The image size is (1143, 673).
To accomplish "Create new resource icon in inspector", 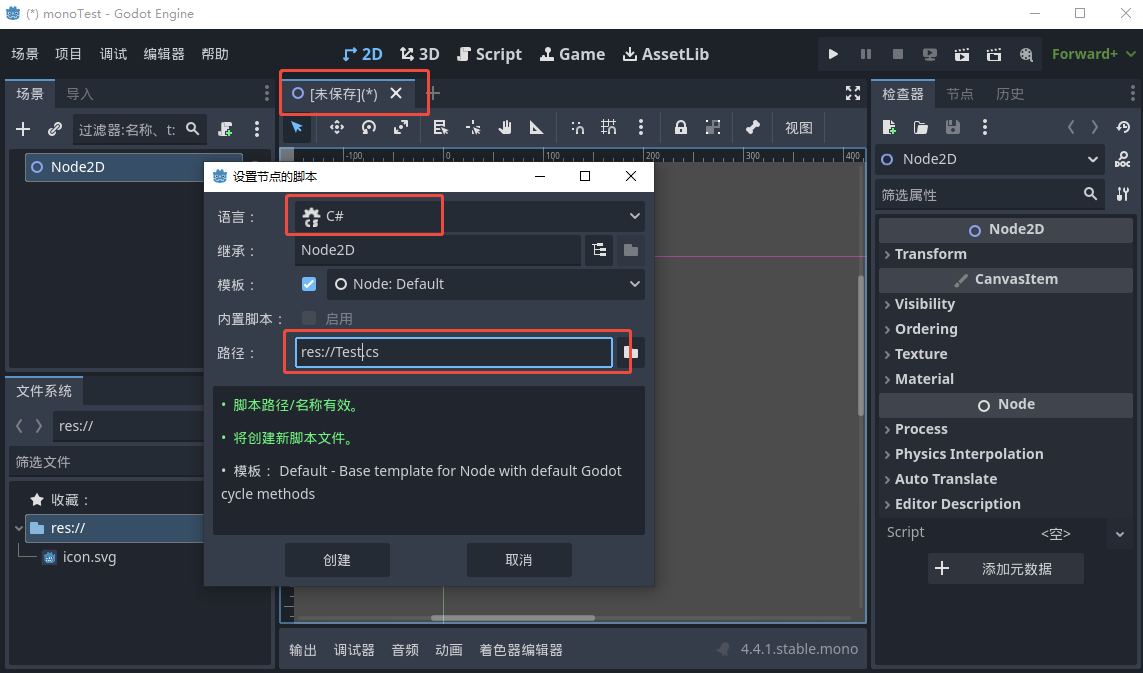I will (x=889, y=128).
